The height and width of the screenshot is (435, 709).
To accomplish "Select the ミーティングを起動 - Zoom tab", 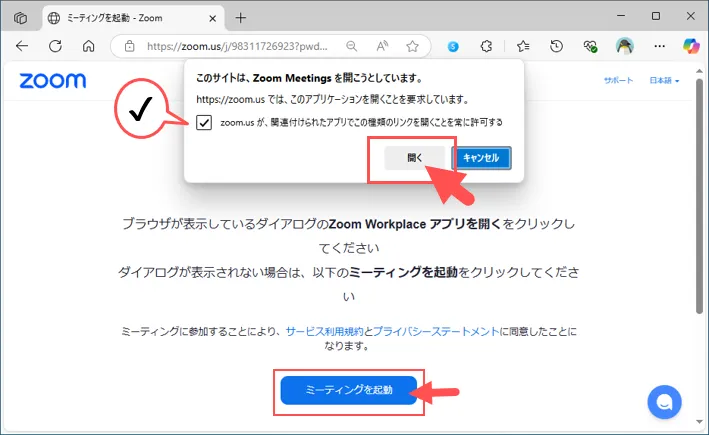I will coord(134,18).
